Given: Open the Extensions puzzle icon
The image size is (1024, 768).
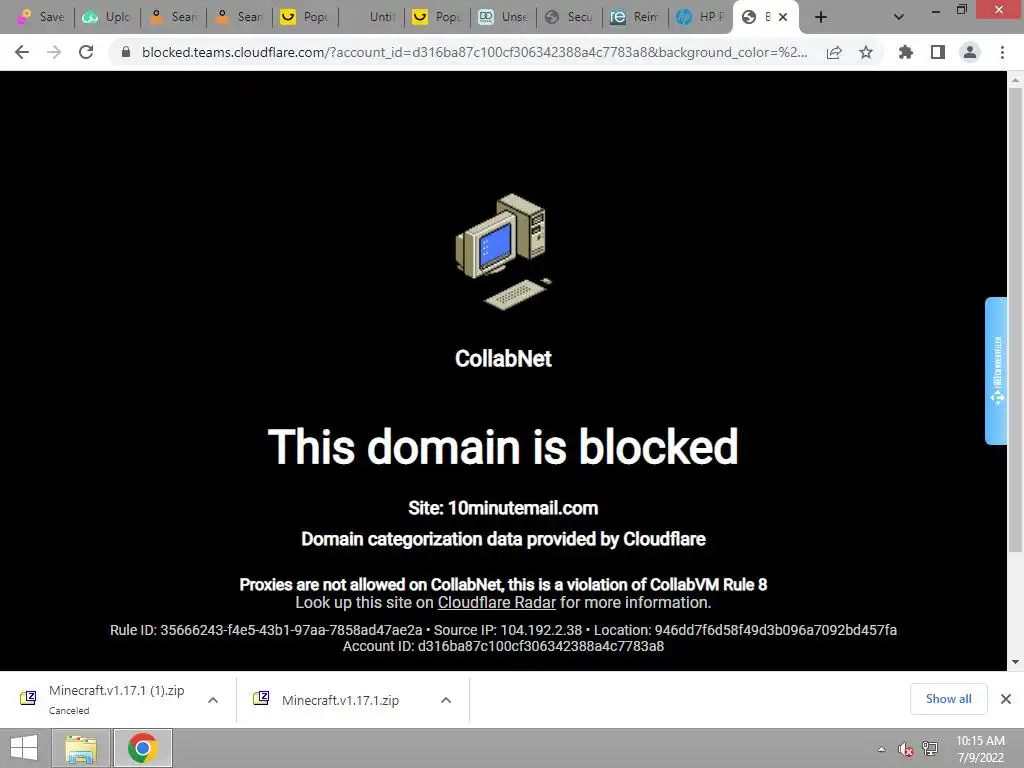Looking at the screenshot, I should [x=906, y=52].
